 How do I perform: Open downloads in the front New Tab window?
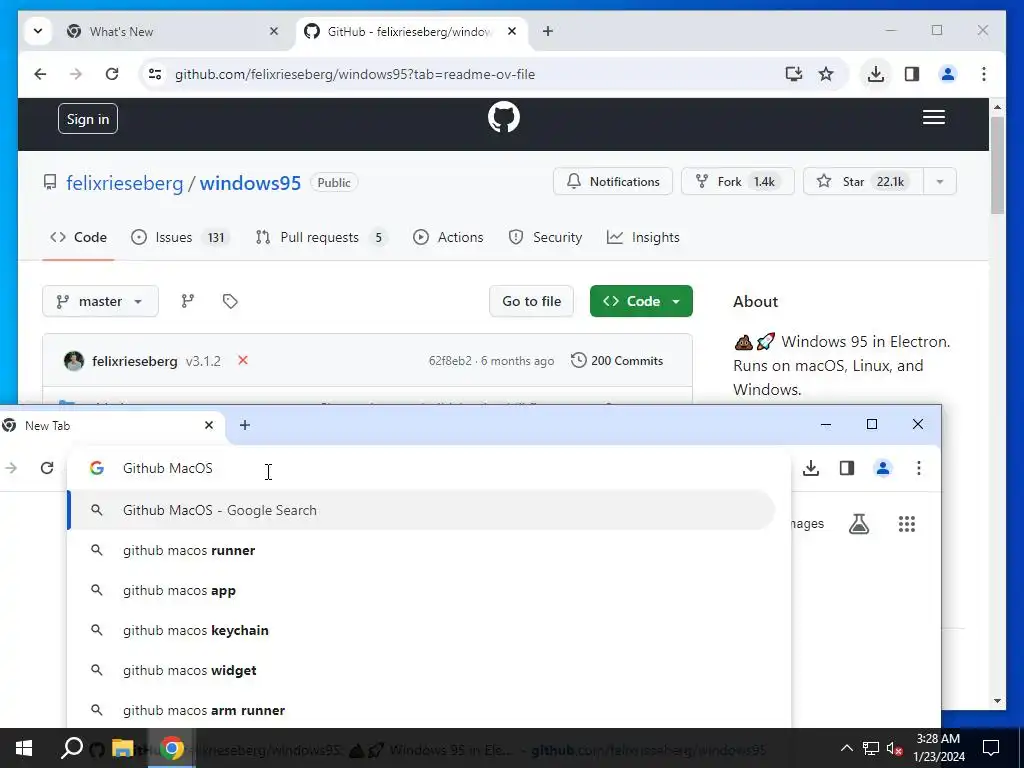(811, 468)
